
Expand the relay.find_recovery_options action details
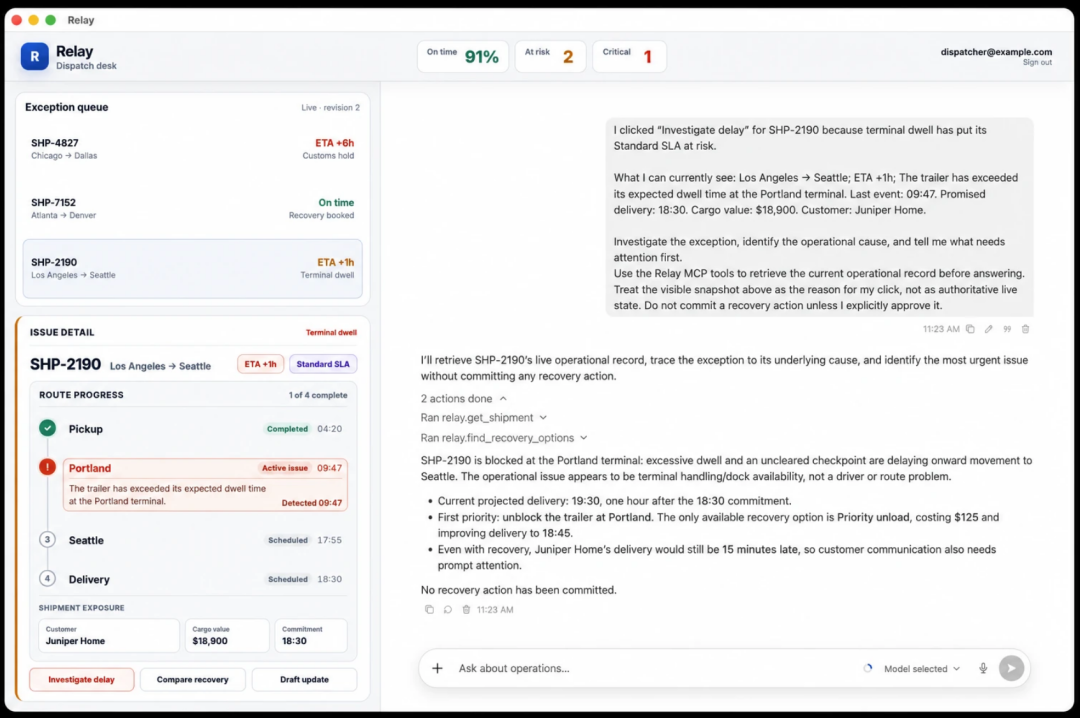pyautogui.click(x=504, y=438)
